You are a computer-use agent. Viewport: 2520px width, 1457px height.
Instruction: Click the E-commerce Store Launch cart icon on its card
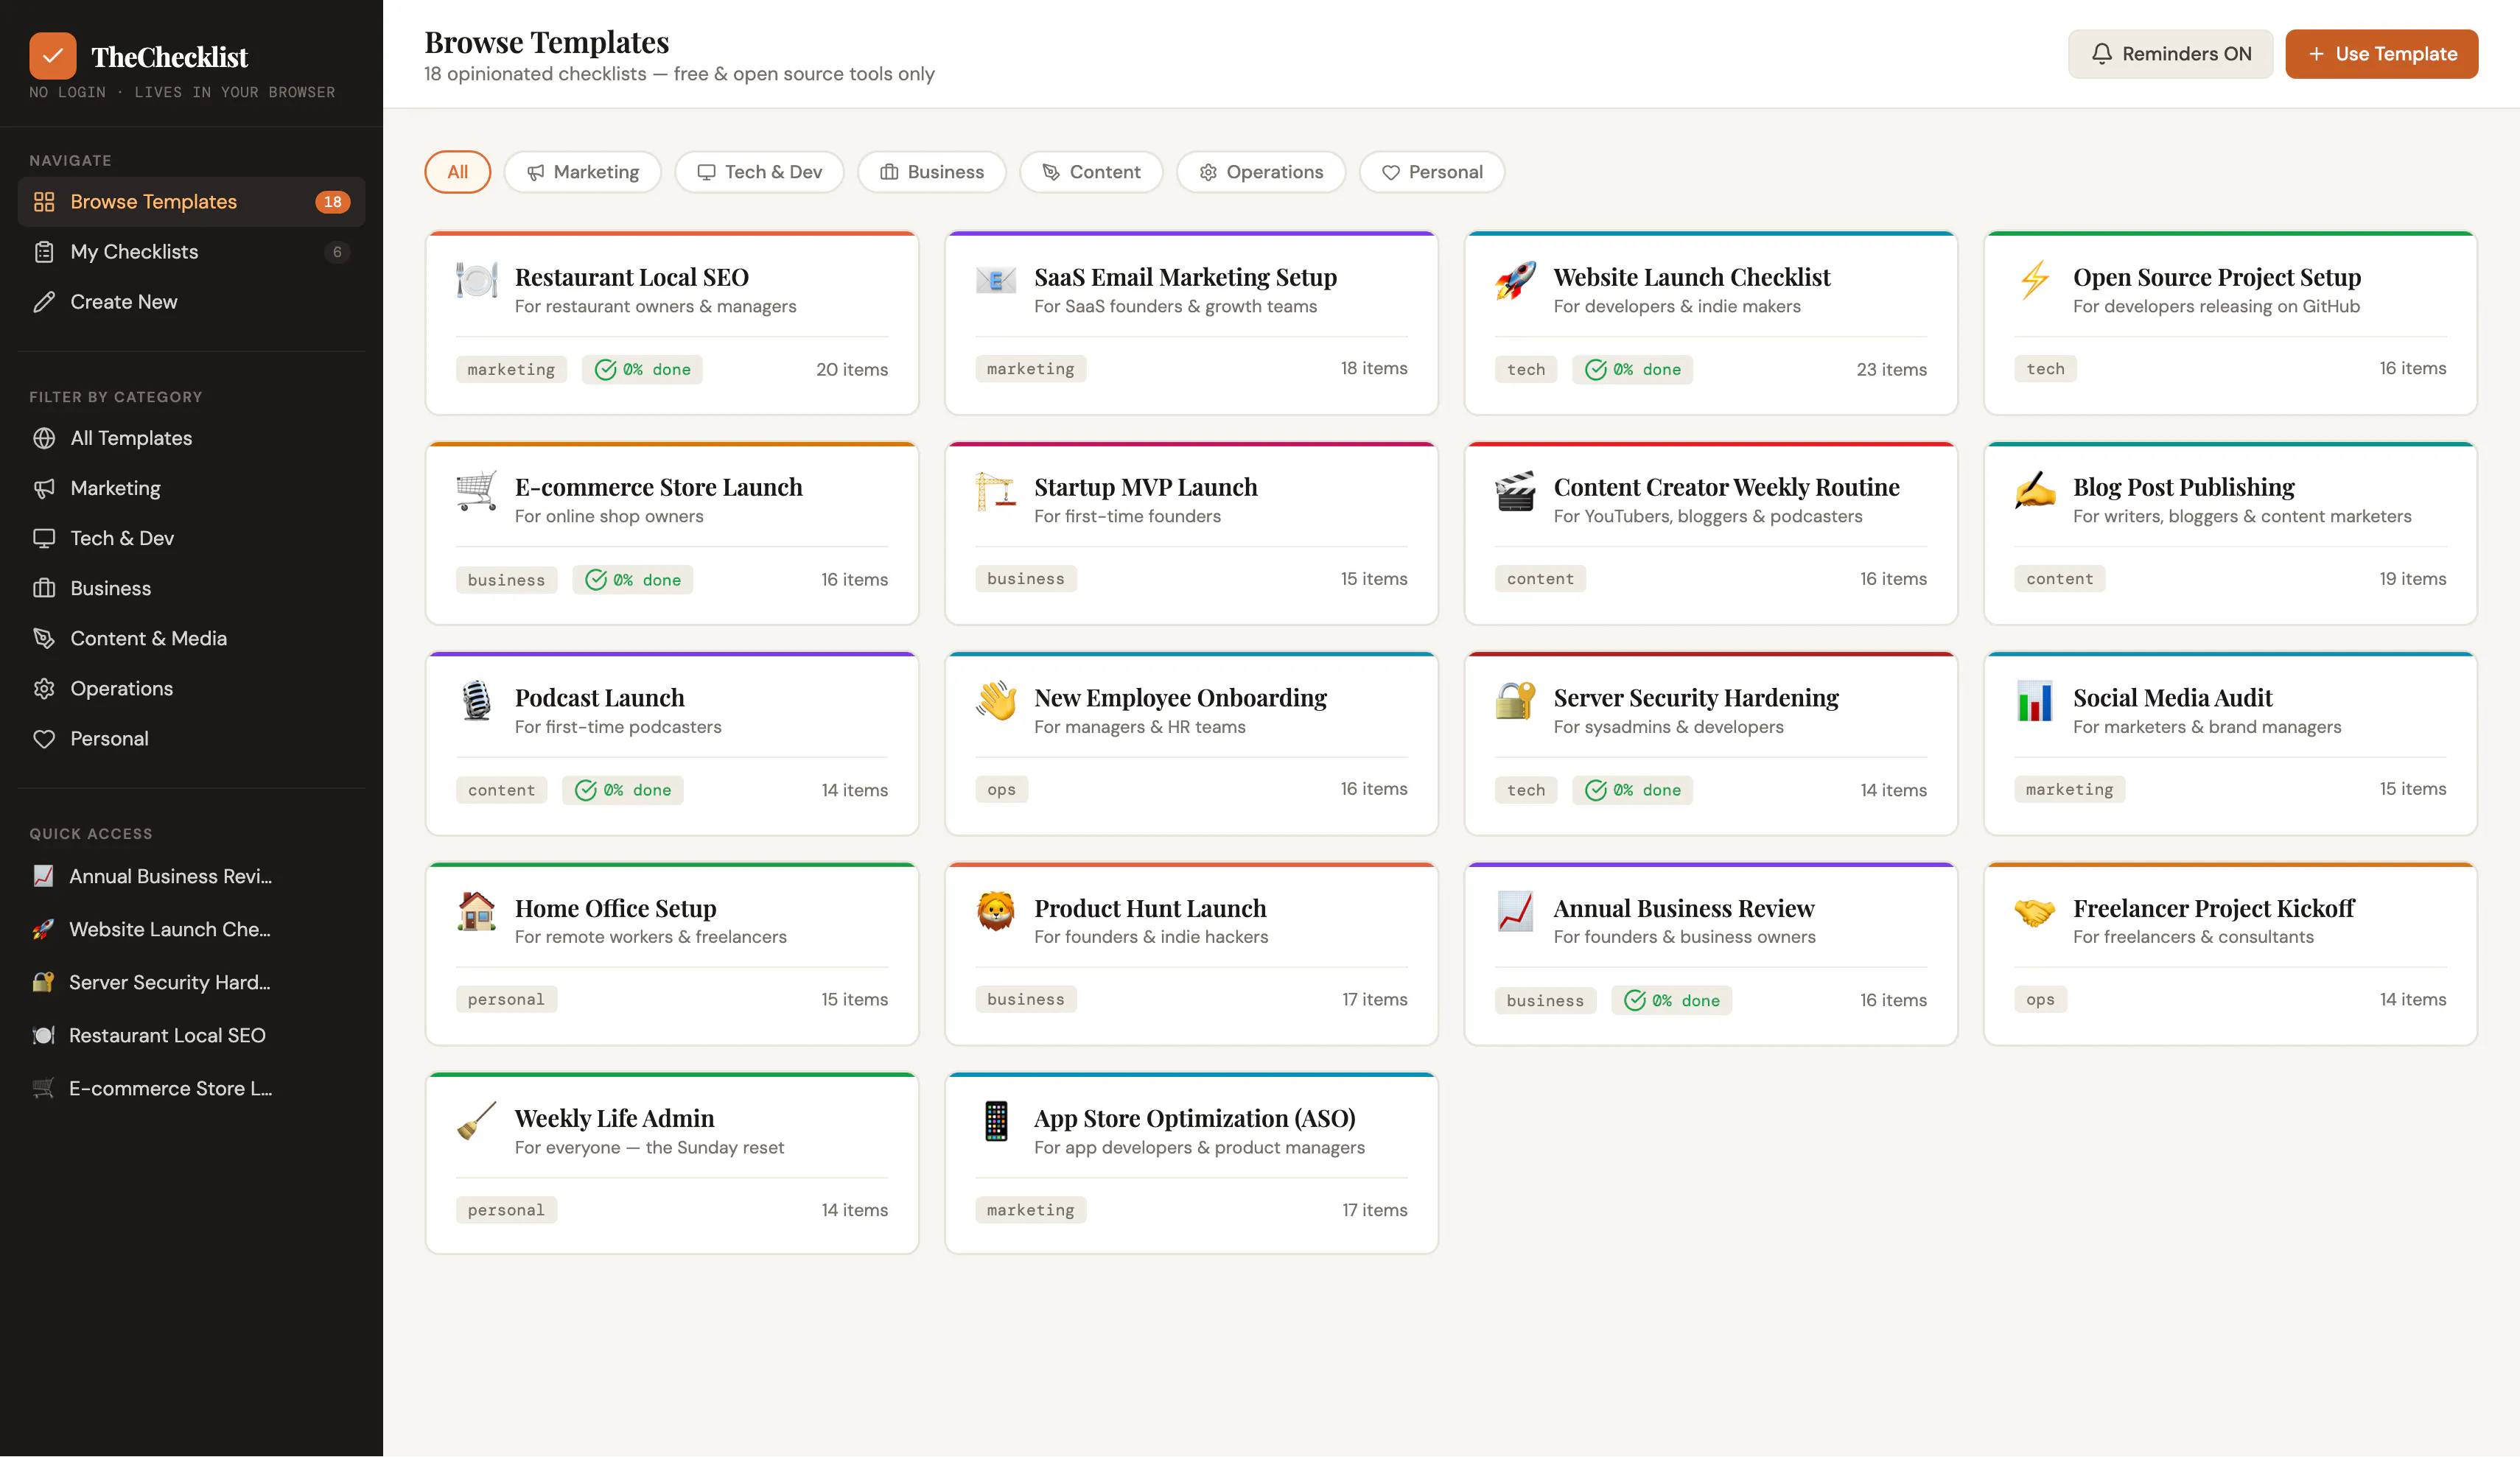(x=477, y=490)
